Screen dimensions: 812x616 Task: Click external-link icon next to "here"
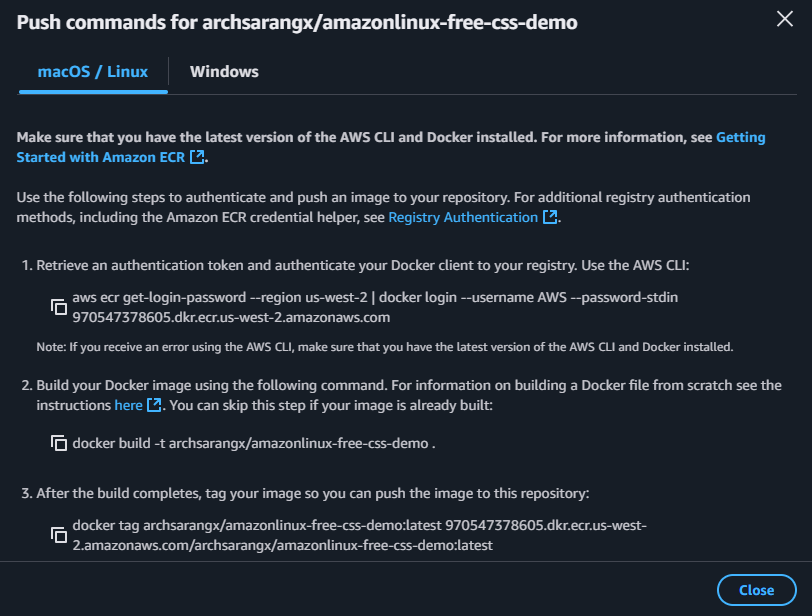[154, 405]
